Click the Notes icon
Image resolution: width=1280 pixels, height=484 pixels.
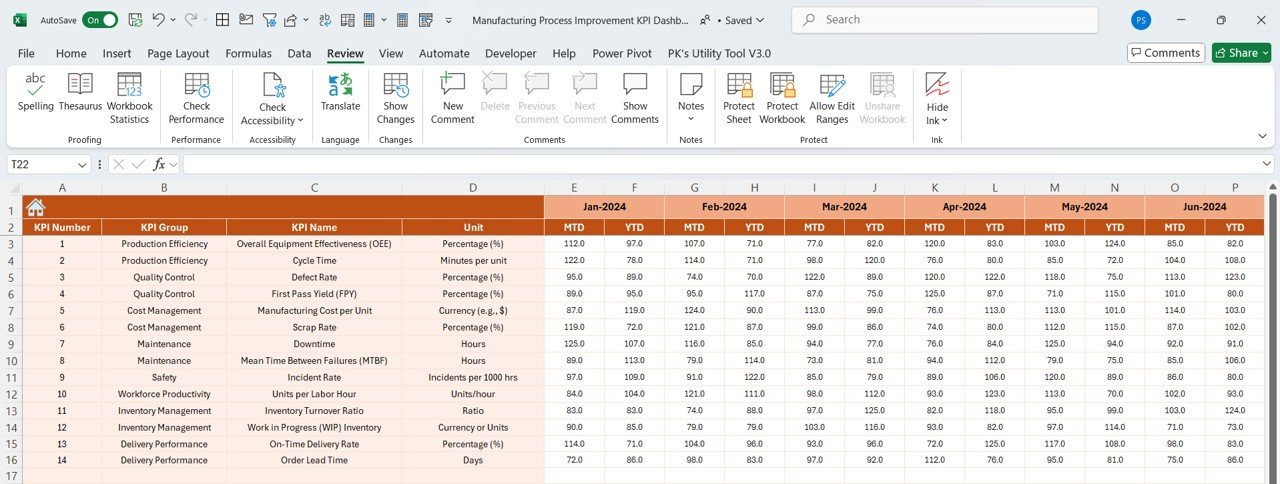[691, 84]
